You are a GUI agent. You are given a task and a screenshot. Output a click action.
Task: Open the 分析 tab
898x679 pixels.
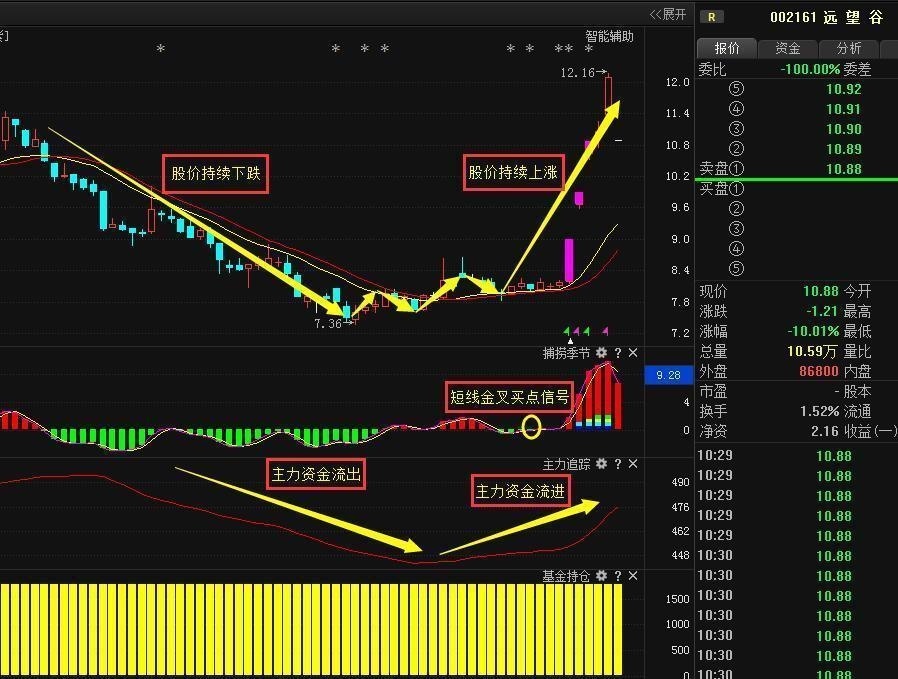coord(849,48)
